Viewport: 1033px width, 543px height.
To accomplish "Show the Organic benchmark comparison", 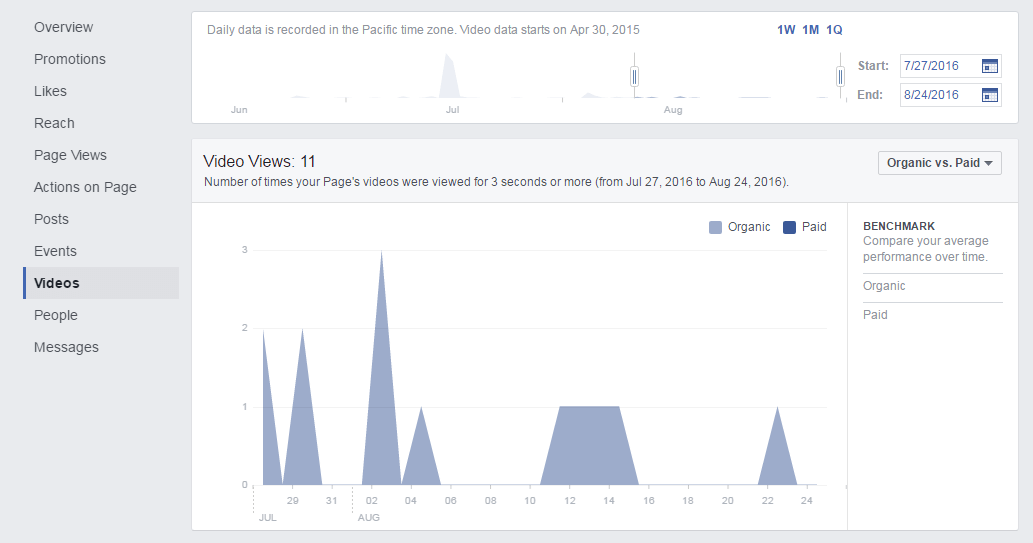I will click(x=884, y=286).
